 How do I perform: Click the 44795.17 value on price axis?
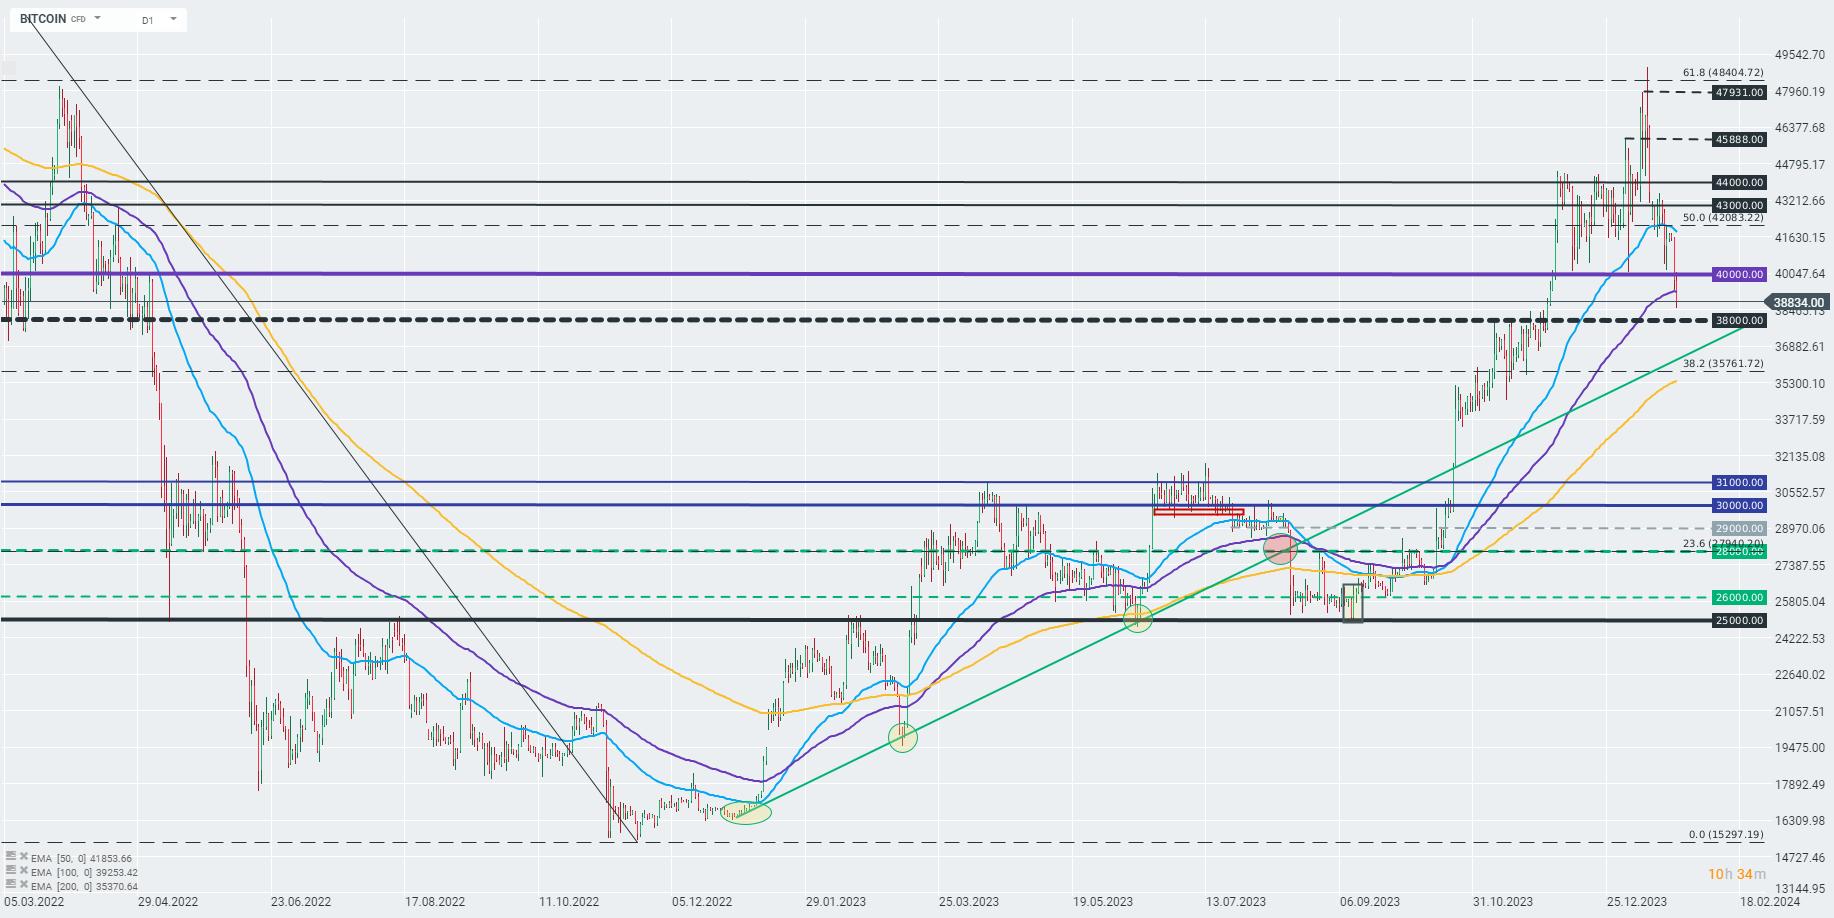[1800, 164]
